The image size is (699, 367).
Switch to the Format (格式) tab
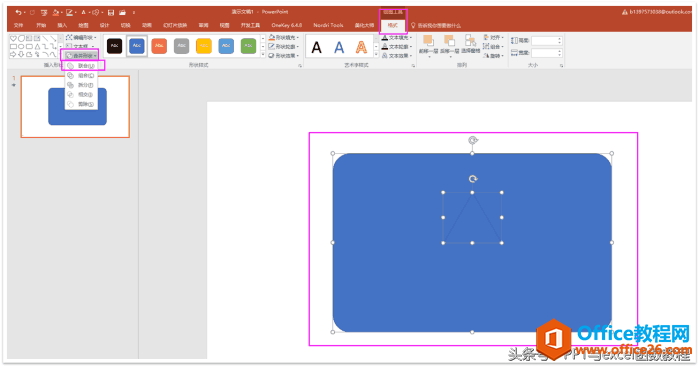(393, 26)
